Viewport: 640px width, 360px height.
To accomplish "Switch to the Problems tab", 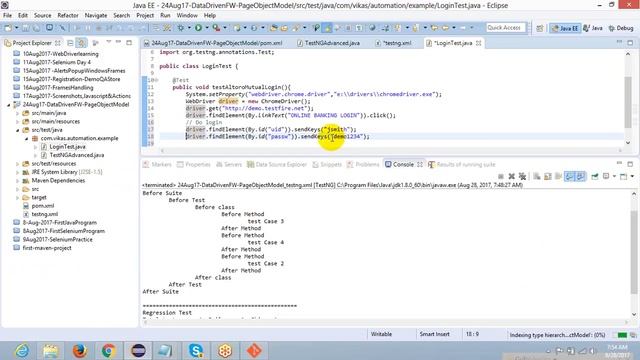I will [x=363, y=164].
